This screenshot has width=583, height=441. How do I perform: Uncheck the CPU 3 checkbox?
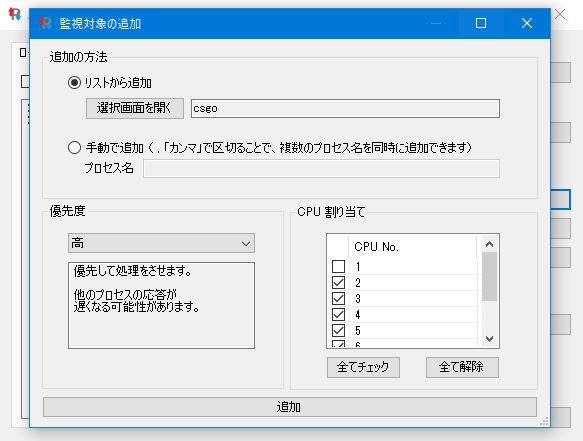[338, 299]
